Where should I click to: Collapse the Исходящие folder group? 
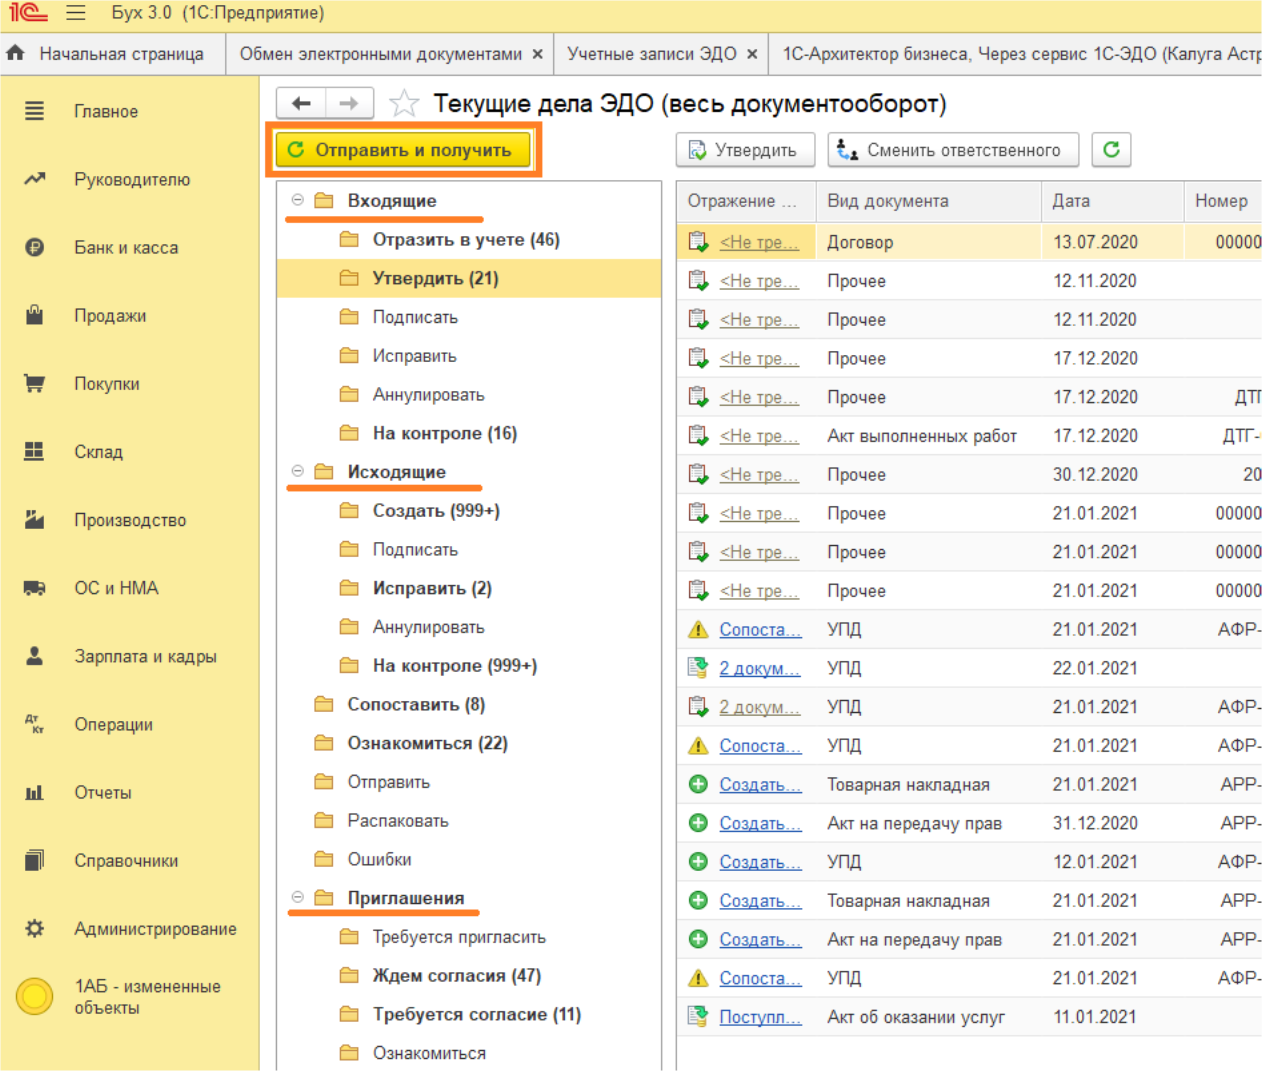(297, 471)
